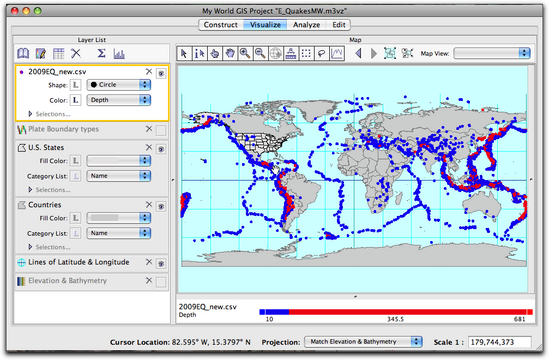
Task: Zoom to all layers icon
Action: (x=390, y=53)
